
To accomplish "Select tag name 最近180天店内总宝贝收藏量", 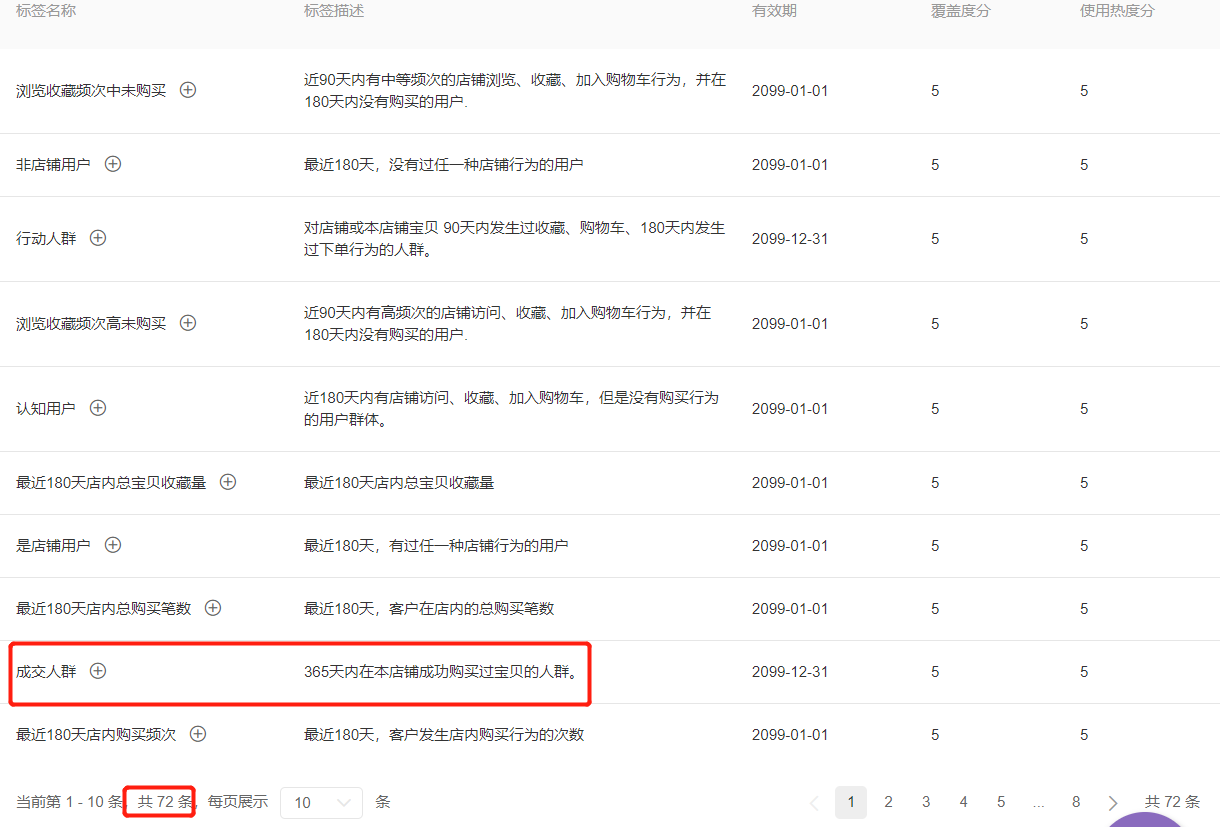I will point(111,482).
